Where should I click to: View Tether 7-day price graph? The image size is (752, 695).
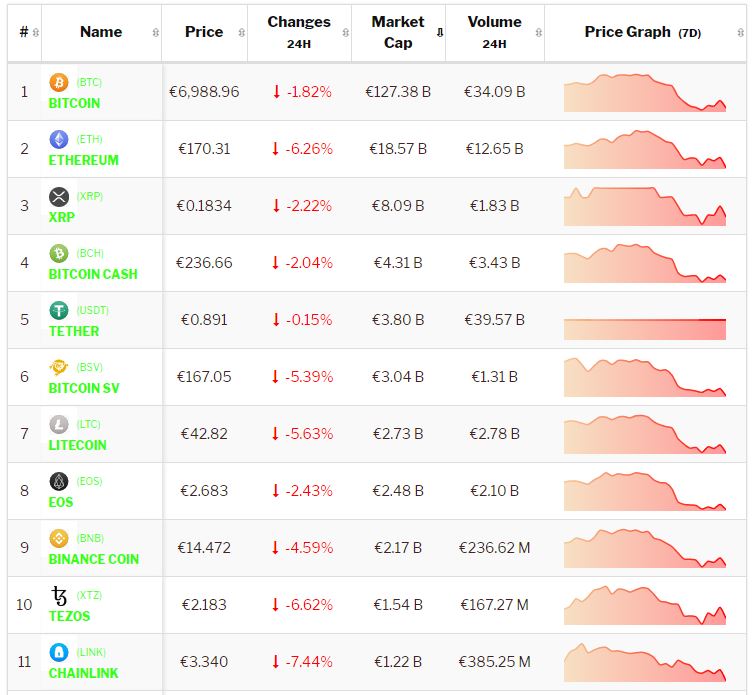coord(644,320)
